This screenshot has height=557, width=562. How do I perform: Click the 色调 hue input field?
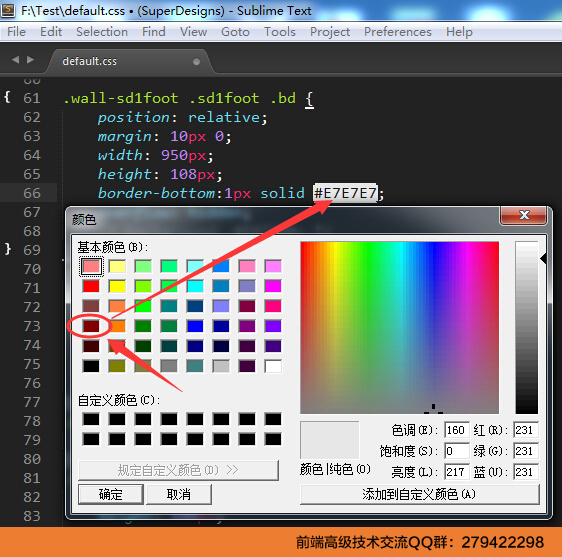(457, 430)
